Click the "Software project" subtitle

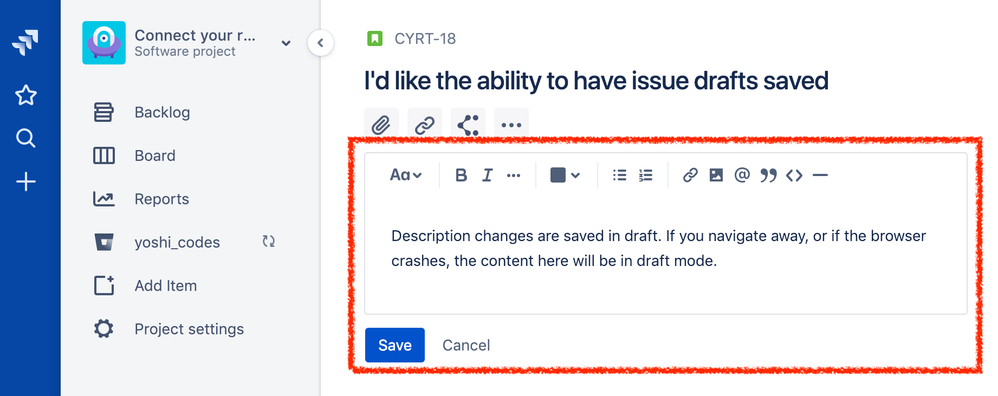coord(185,52)
